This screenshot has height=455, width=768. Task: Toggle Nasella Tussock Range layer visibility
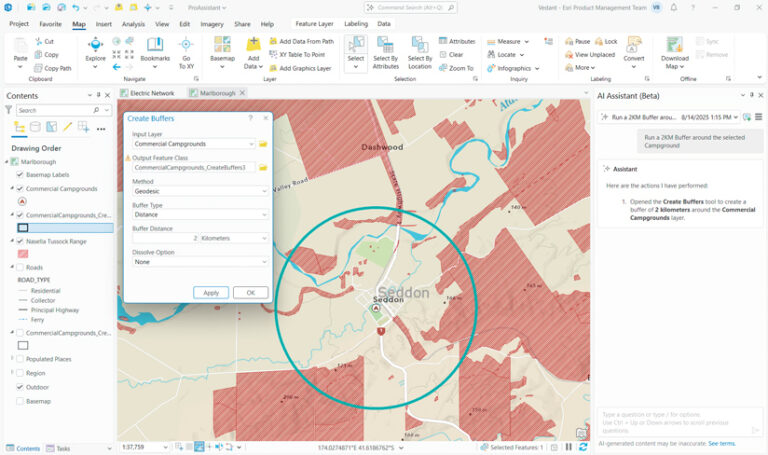pyautogui.click(x=20, y=241)
